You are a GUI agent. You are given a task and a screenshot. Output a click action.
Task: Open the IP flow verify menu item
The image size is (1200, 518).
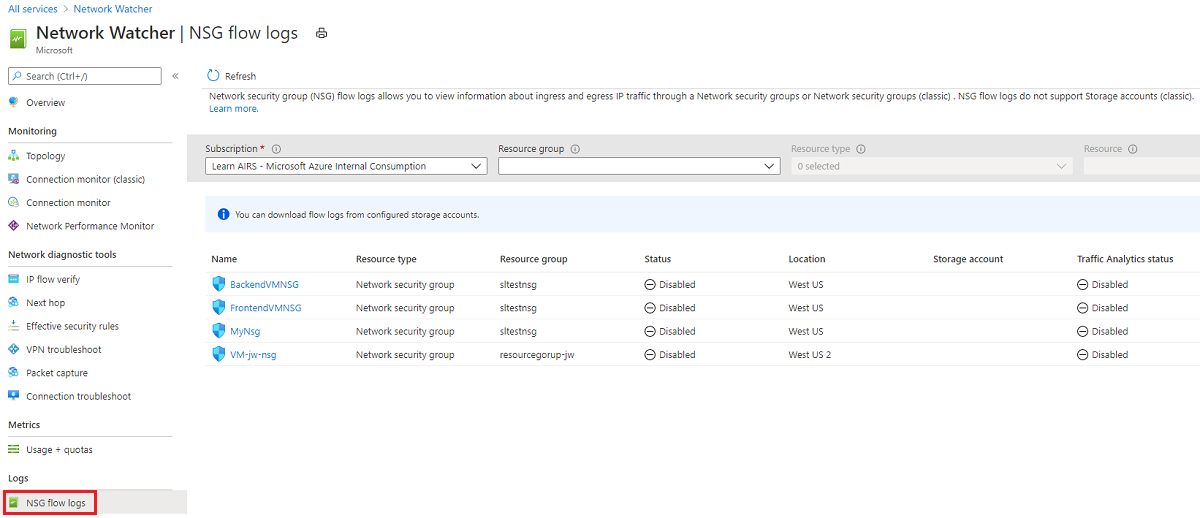(x=53, y=280)
